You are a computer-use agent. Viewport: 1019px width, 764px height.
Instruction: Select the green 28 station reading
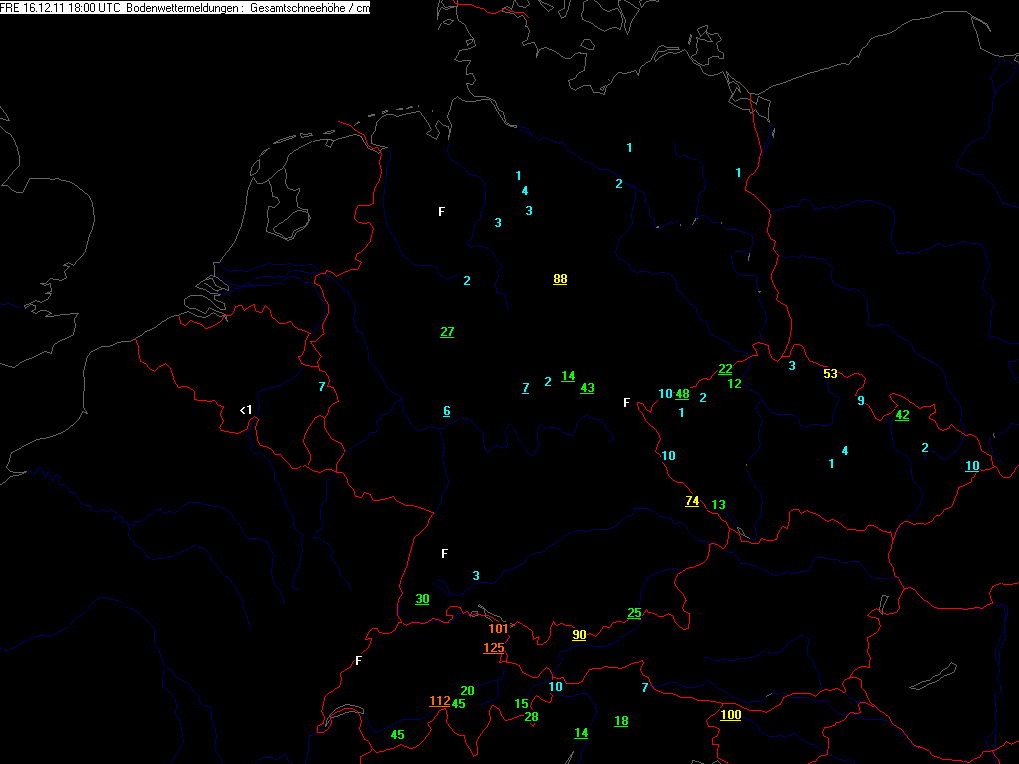(x=532, y=717)
